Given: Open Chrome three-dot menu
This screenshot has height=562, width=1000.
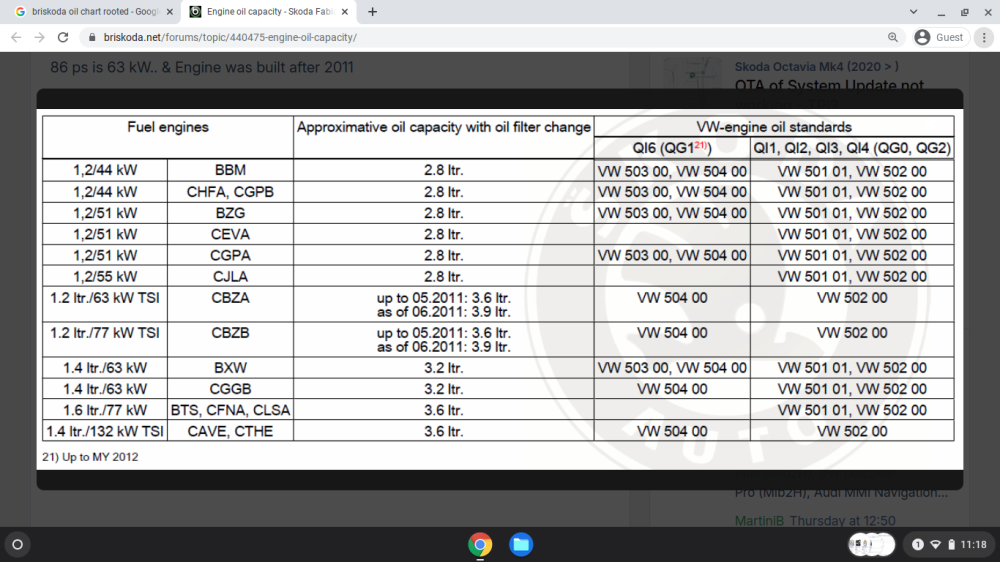Looking at the screenshot, I should (x=984, y=38).
